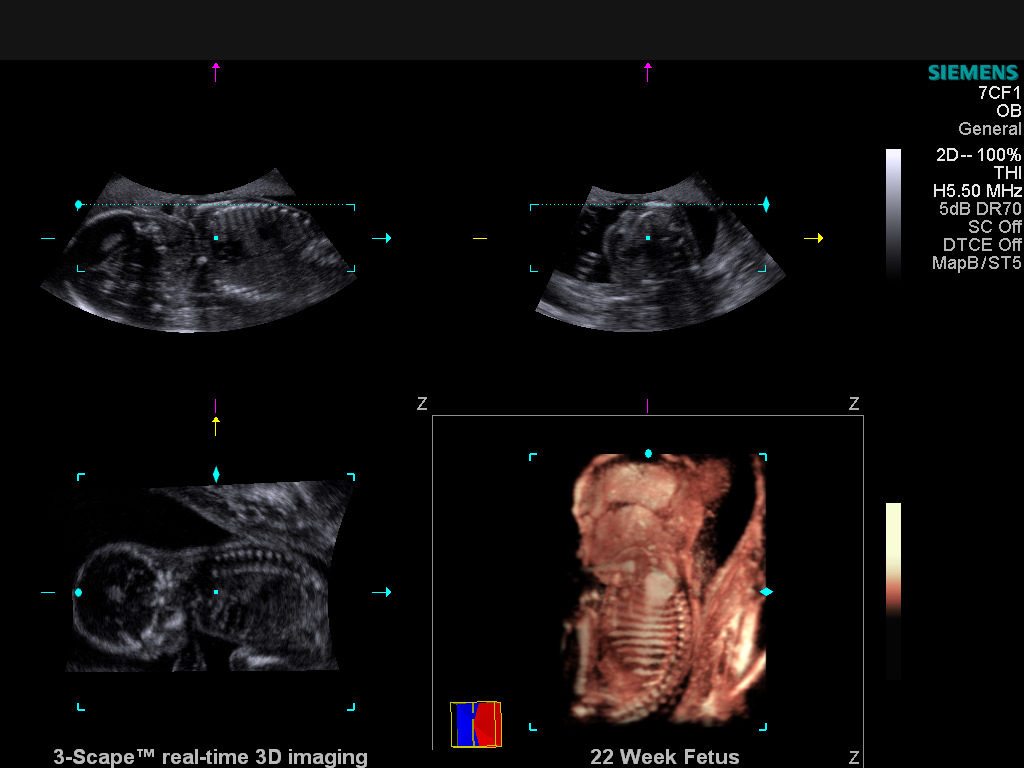The image size is (1024, 768).
Task: Click the H5.50 MHz frequency readout
Action: 977,191
